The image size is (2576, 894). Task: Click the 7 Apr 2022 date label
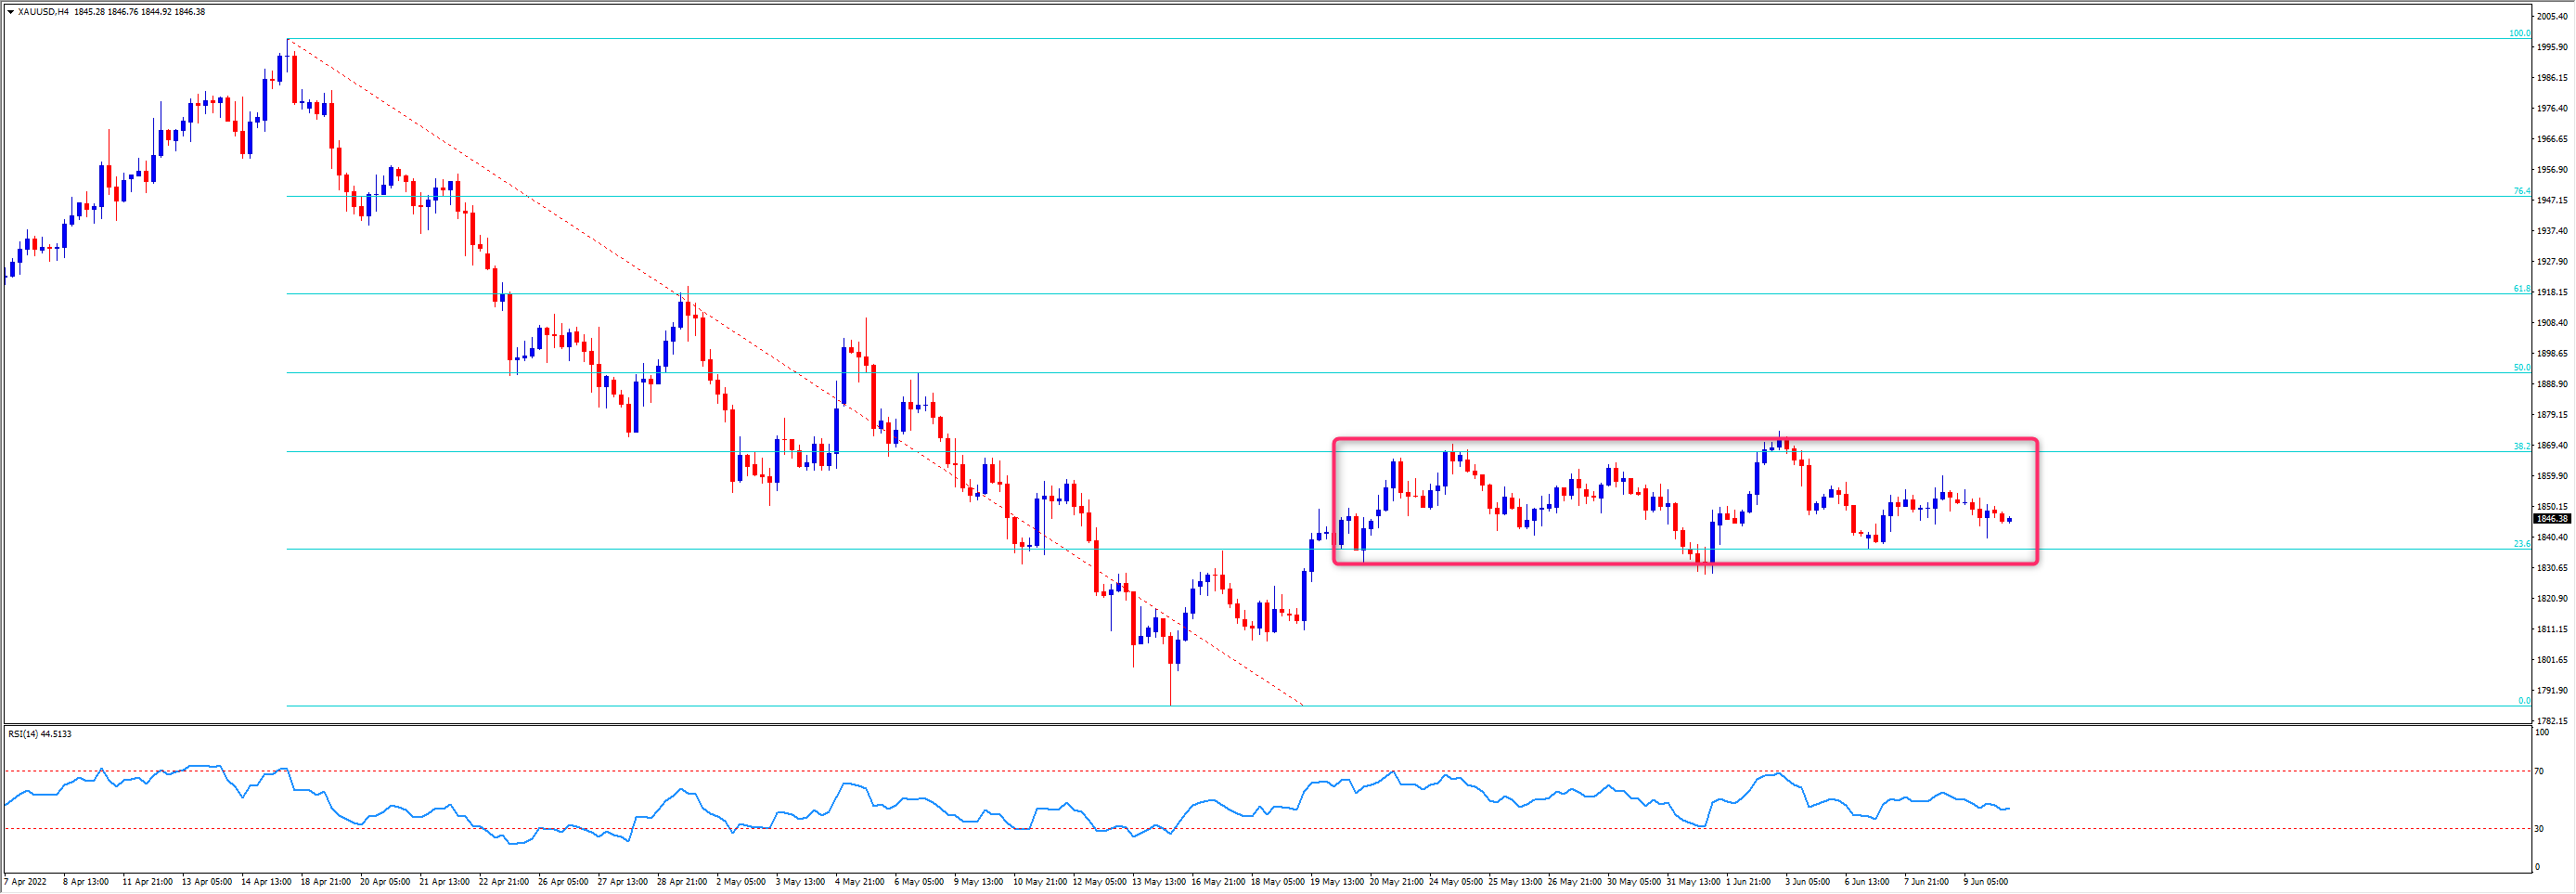(x=26, y=882)
